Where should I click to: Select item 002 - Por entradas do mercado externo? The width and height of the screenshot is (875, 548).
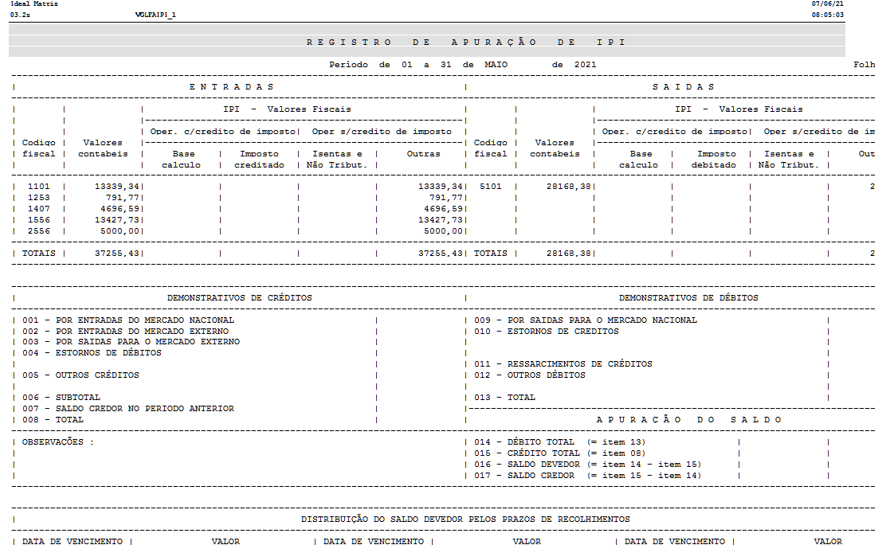[125, 331]
